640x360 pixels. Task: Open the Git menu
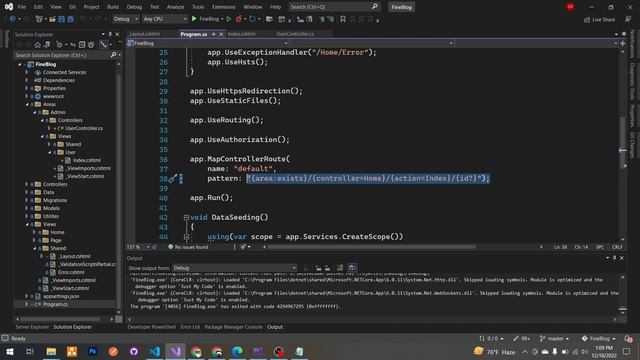(72, 7)
